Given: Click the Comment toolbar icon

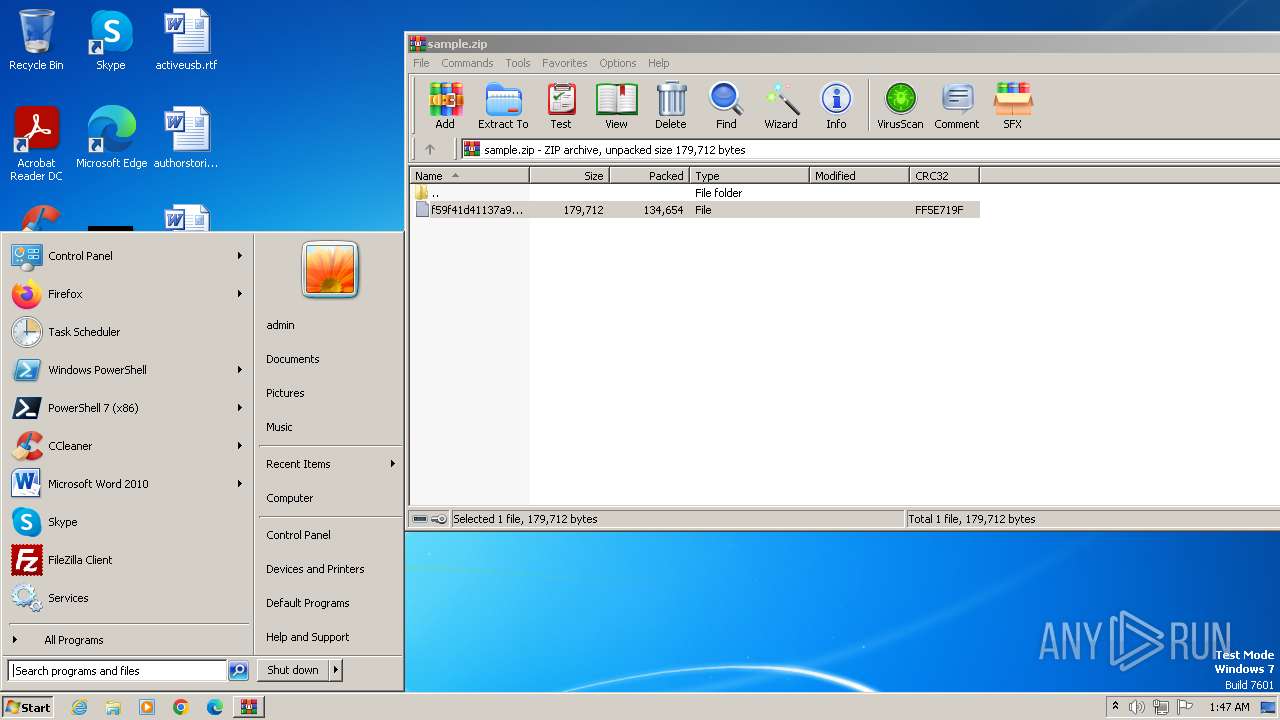Looking at the screenshot, I should click(957, 106).
